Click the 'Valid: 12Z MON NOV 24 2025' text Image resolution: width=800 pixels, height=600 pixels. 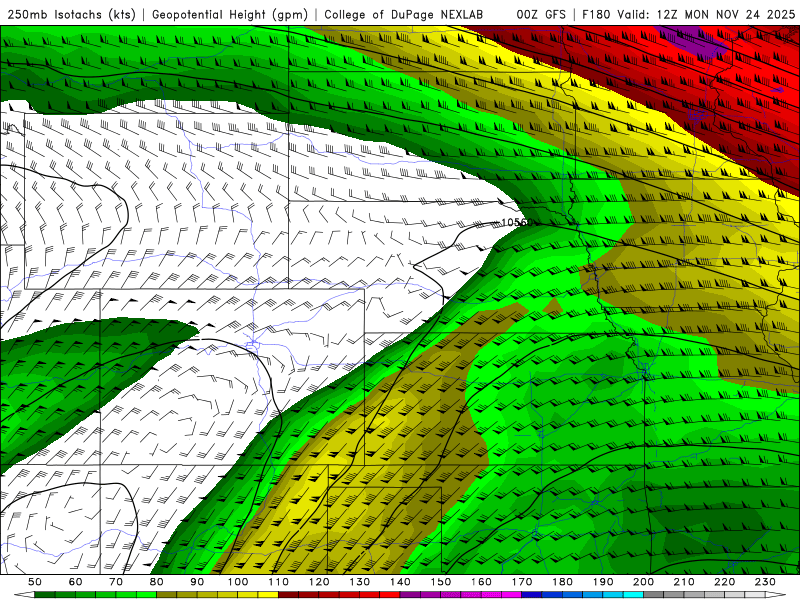(706, 14)
